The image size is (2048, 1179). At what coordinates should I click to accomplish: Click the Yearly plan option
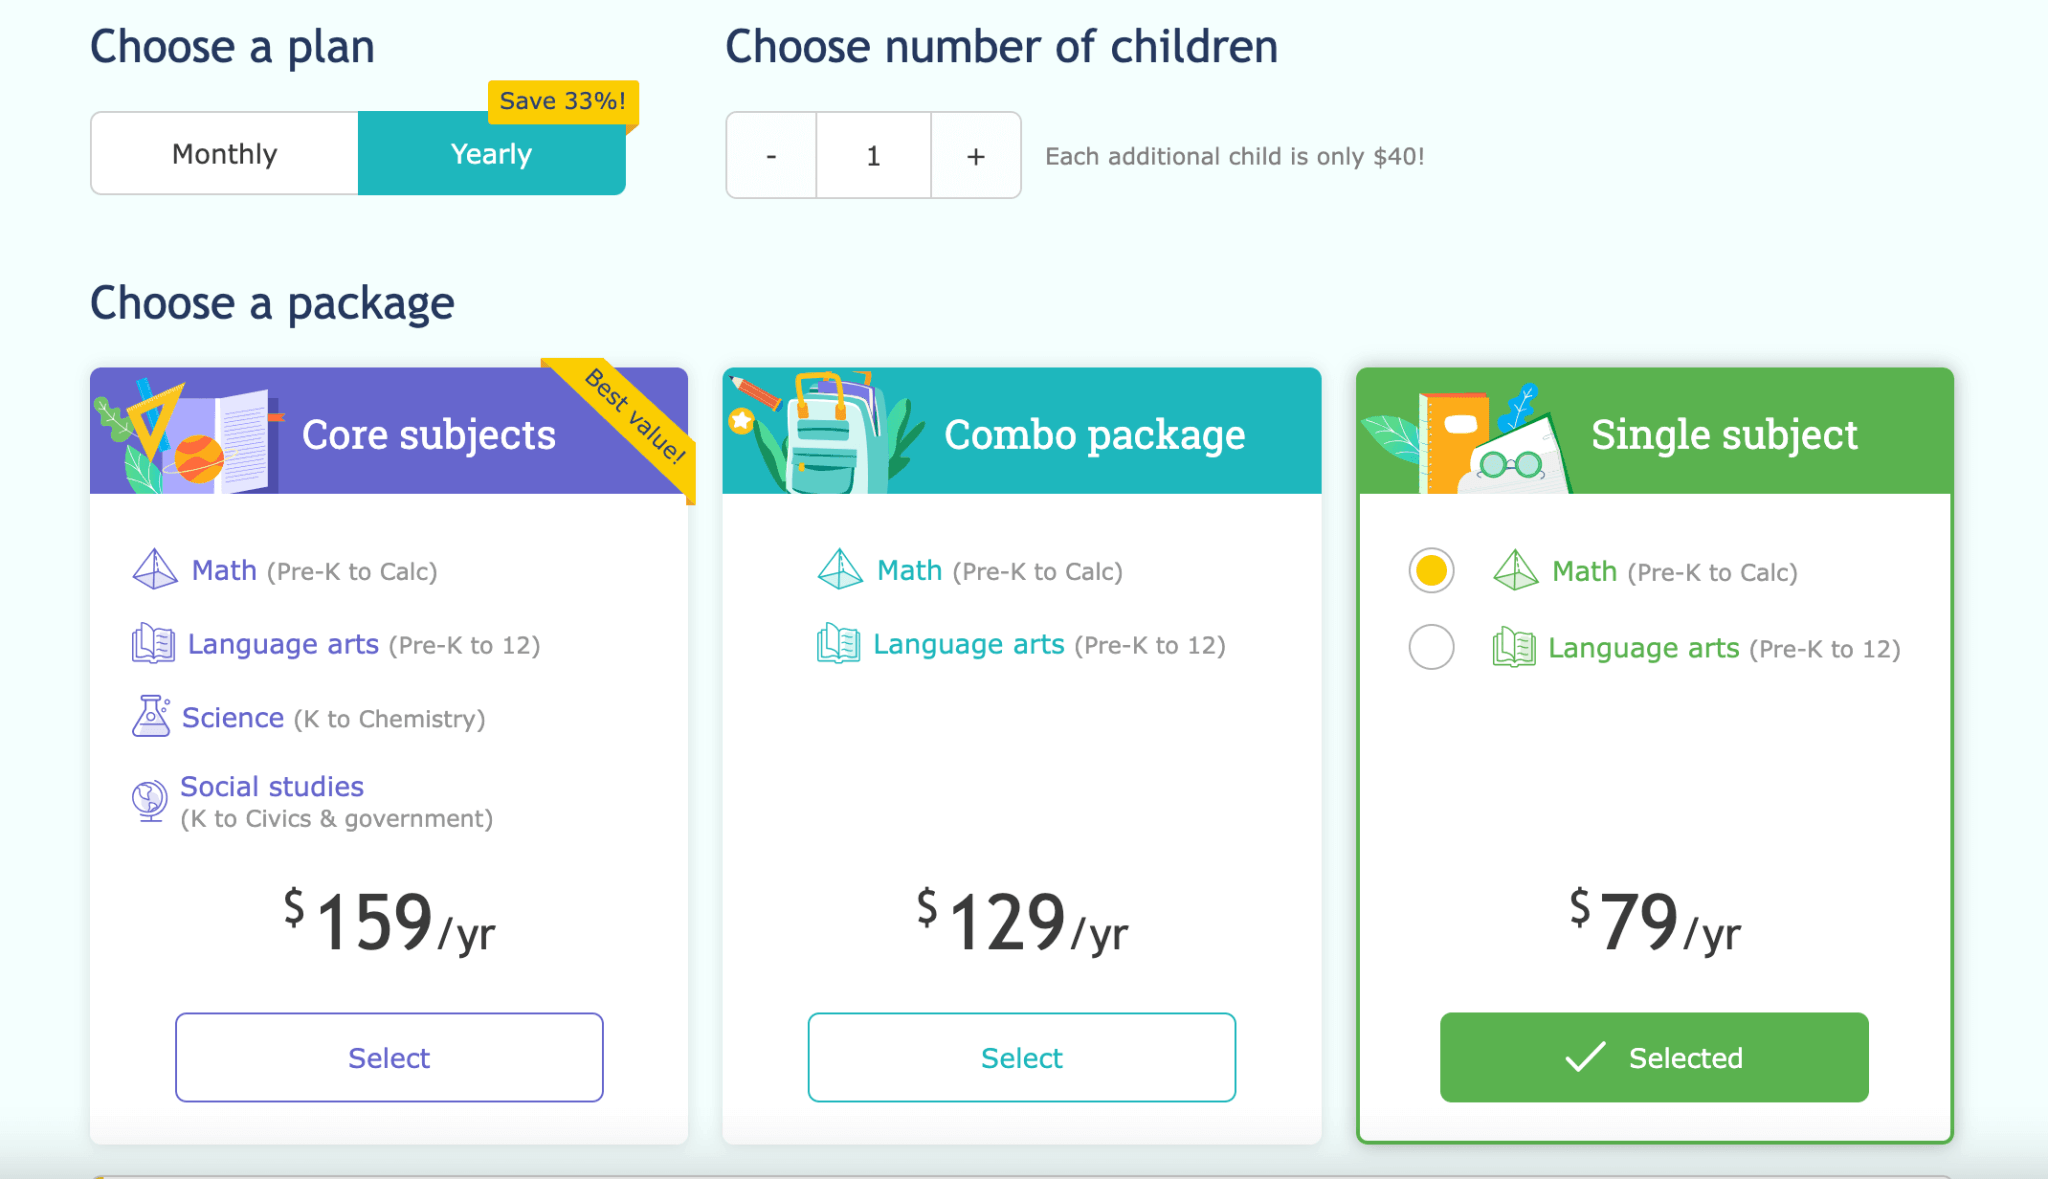click(491, 153)
